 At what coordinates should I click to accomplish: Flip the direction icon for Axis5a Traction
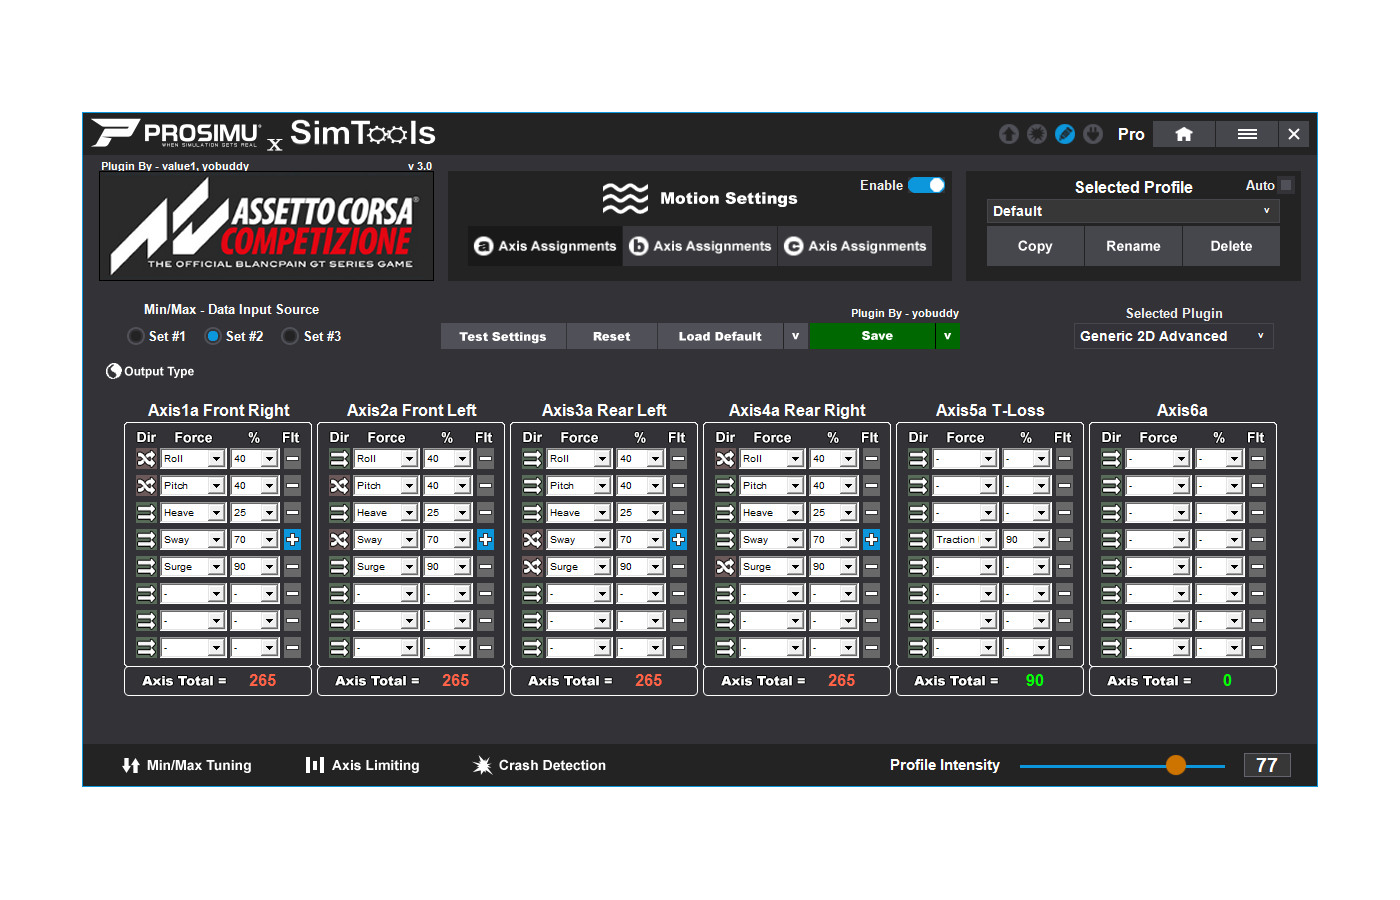click(918, 540)
